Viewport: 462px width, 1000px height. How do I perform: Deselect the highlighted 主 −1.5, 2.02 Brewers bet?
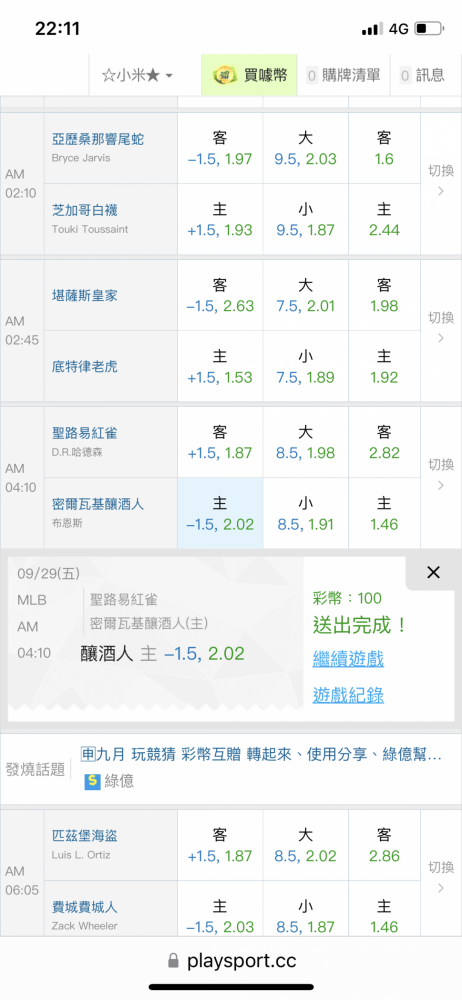[x=220, y=513]
